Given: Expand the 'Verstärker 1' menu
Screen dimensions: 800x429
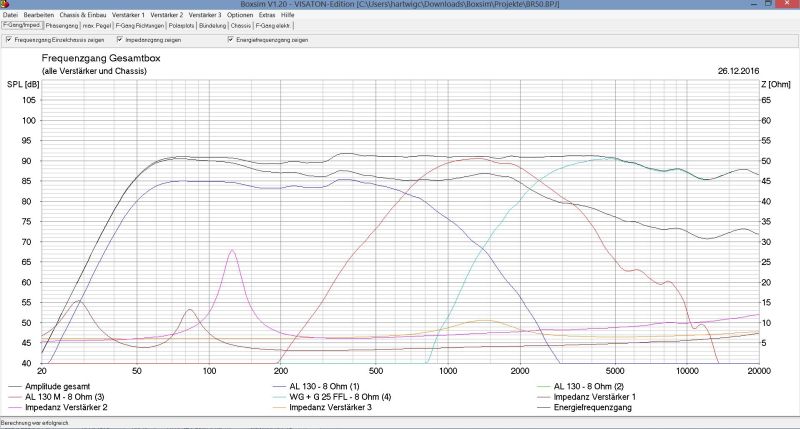Looking at the screenshot, I should (x=129, y=16).
